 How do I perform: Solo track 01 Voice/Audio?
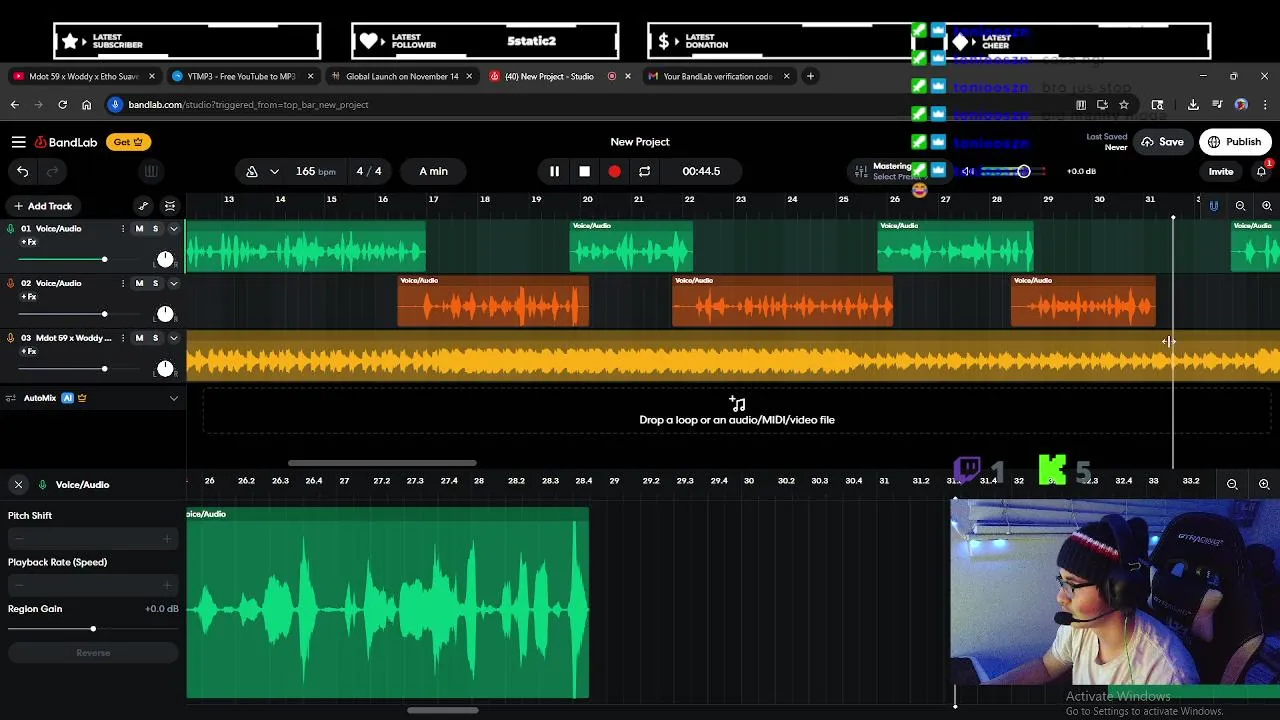155,229
